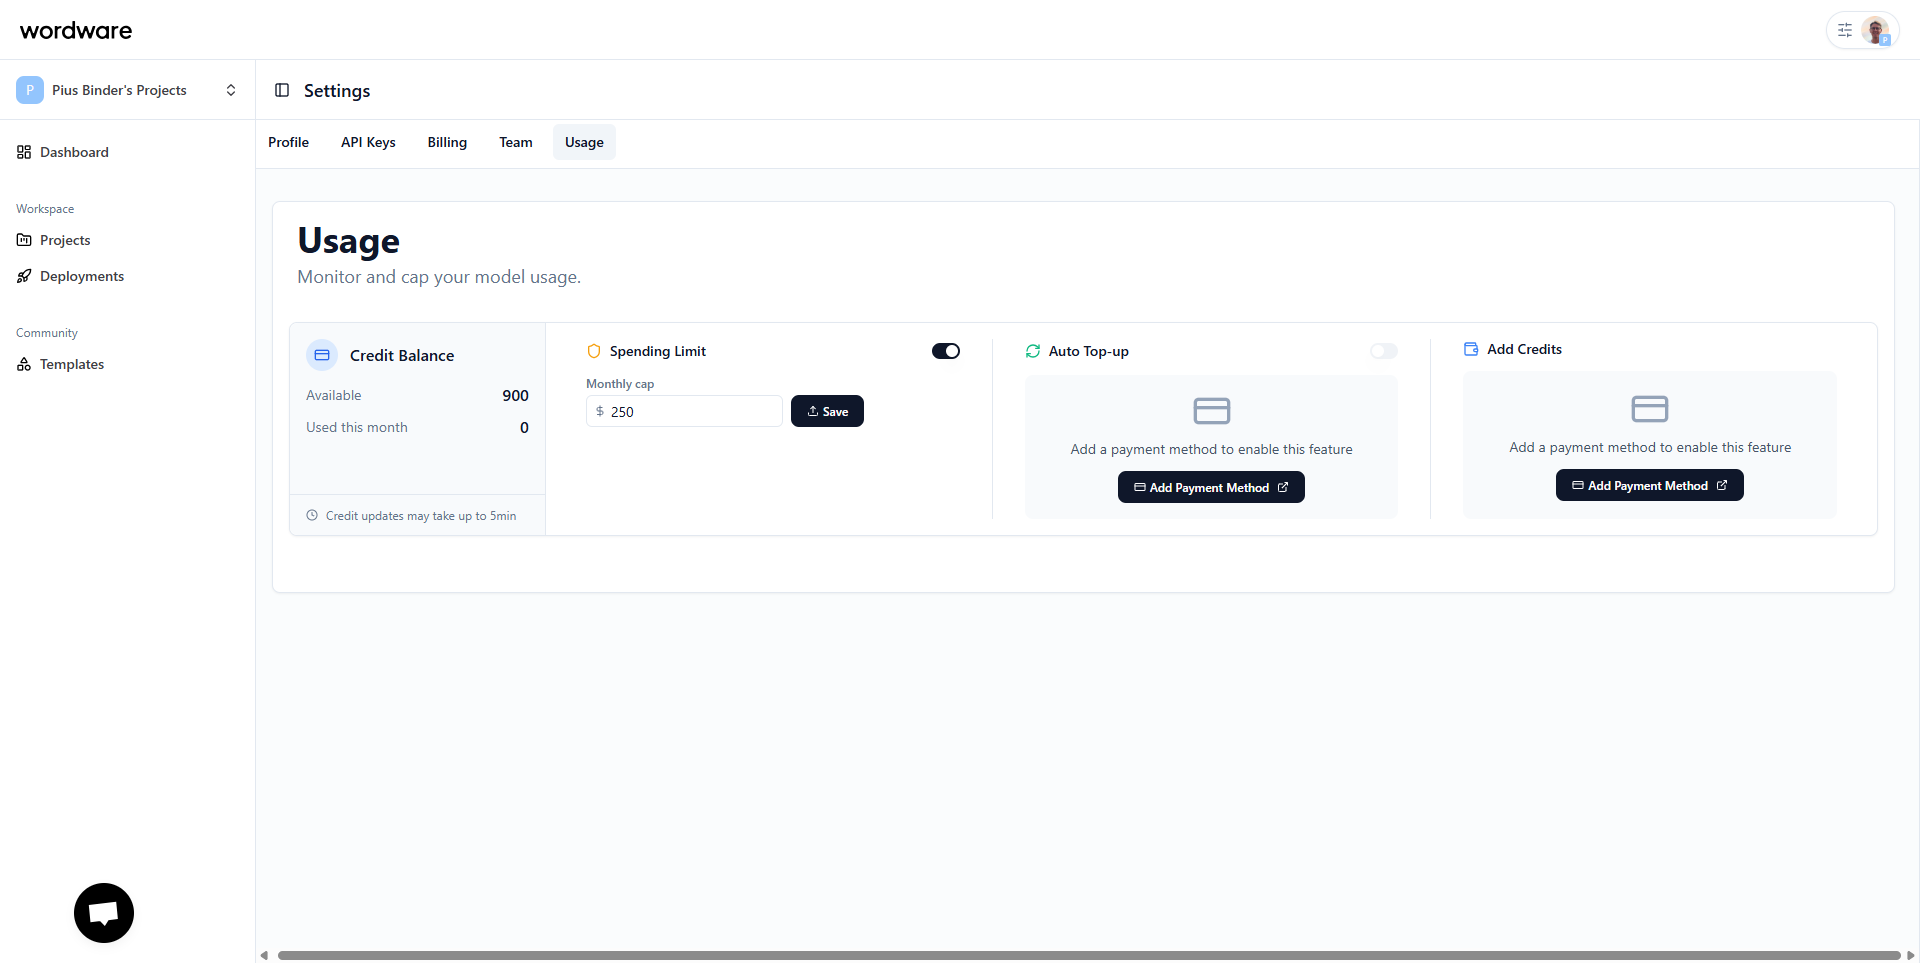Open the settings sliders icon at top right
The width and height of the screenshot is (1920, 963).
coord(1845,30)
